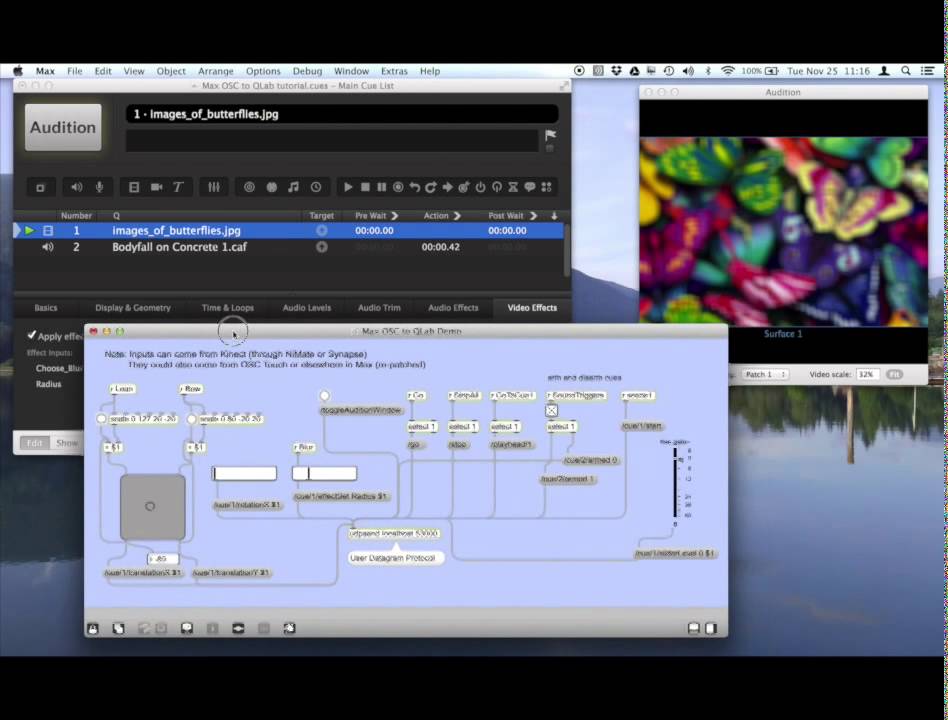Switch to the Audio Trim tab
The image size is (948, 720).
pyautogui.click(x=379, y=308)
